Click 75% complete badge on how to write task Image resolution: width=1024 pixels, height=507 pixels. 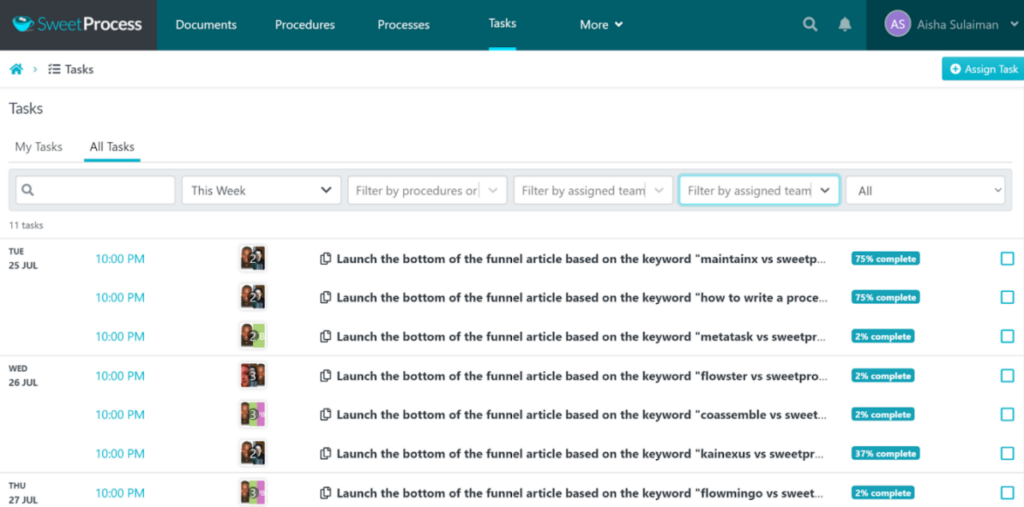(885, 297)
